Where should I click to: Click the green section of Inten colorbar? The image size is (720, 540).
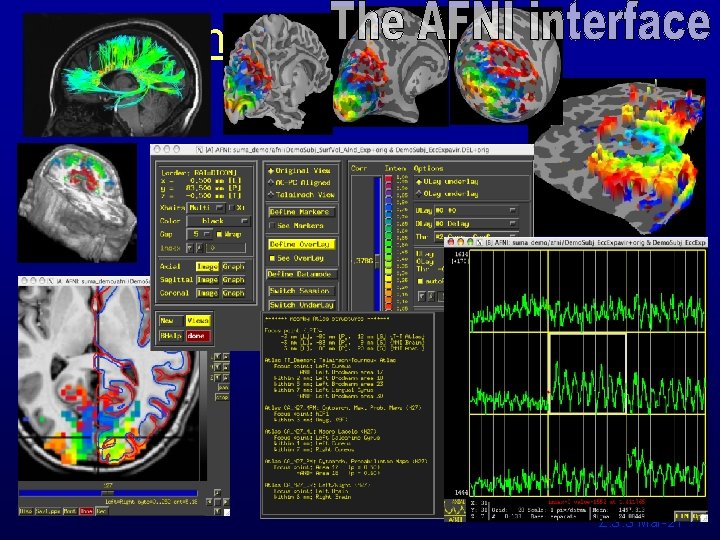tap(388, 241)
